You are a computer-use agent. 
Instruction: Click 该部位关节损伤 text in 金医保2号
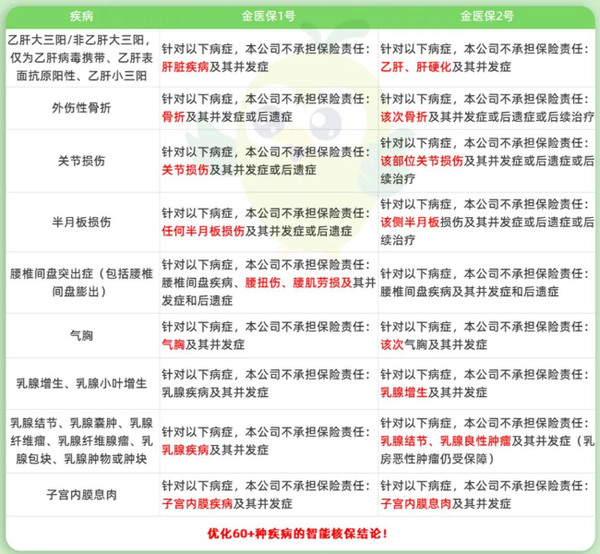(422, 161)
